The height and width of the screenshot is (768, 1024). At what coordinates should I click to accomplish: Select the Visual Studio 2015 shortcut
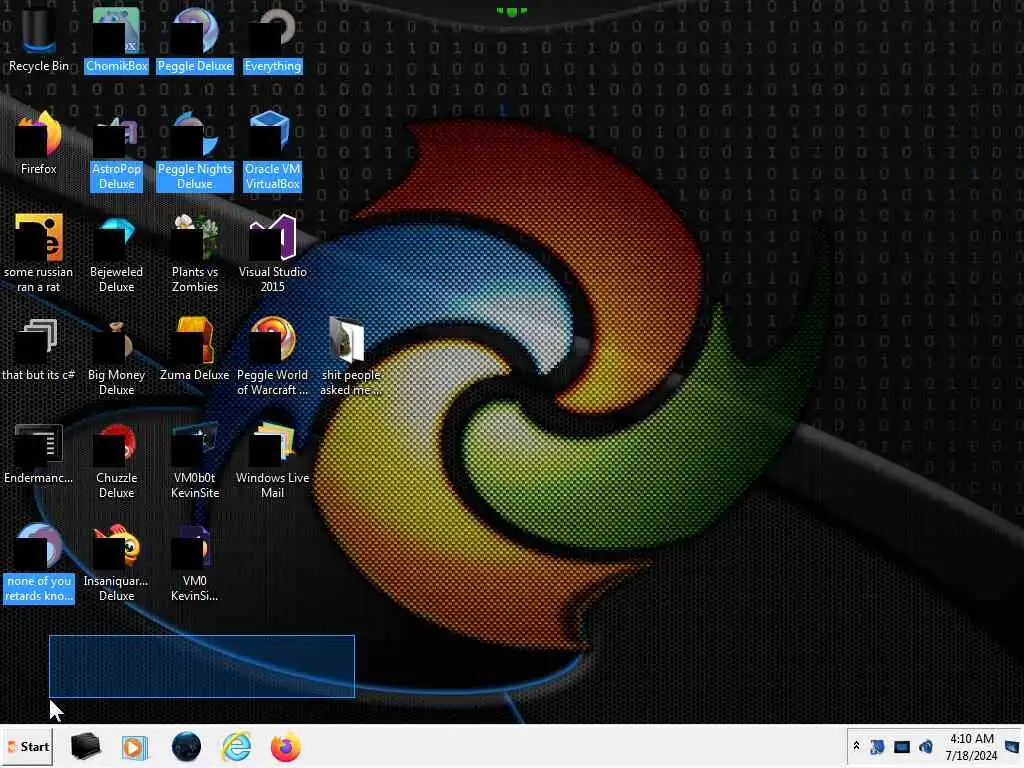pyautogui.click(x=273, y=253)
